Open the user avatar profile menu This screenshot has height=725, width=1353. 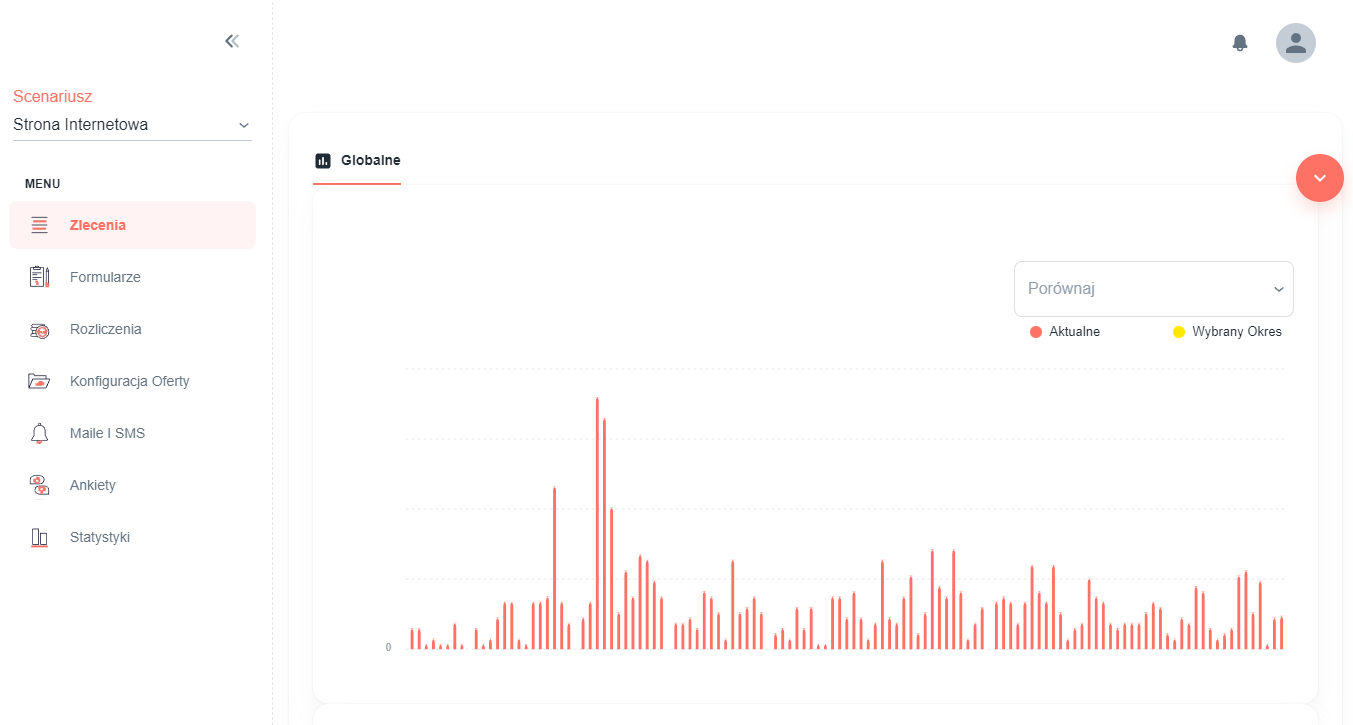1296,43
